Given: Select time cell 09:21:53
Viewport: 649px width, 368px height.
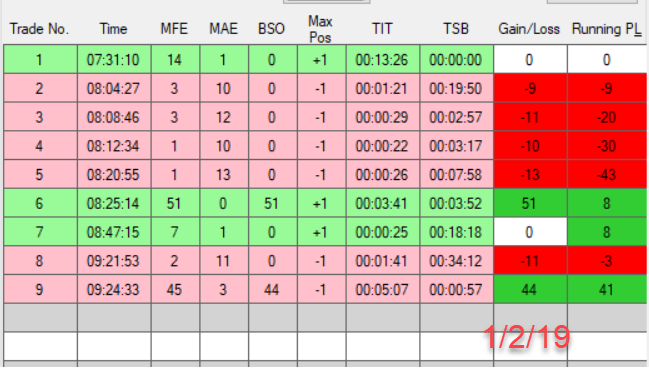Looking at the screenshot, I should [114, 261].
